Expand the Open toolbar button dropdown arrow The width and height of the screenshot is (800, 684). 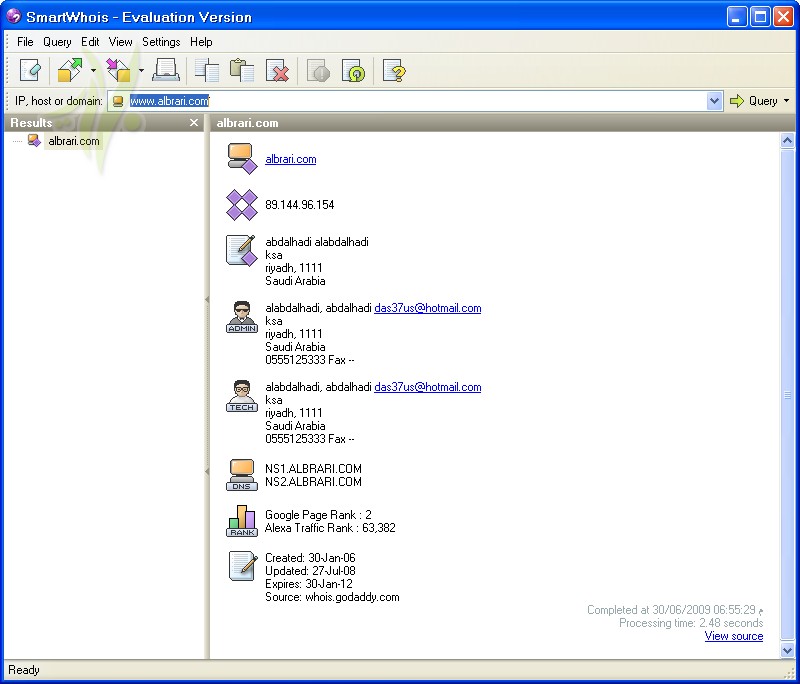pyautogui.click(x=93, y=70)
